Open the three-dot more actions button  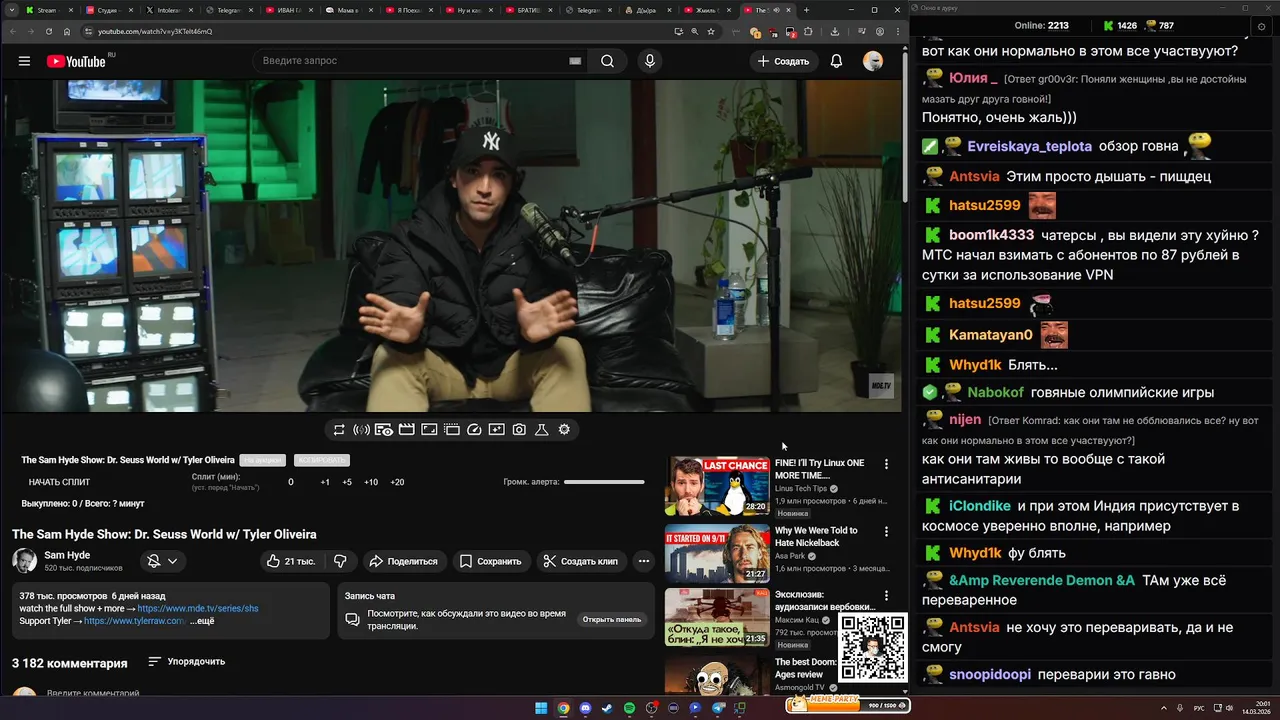(x=643, y=561)
